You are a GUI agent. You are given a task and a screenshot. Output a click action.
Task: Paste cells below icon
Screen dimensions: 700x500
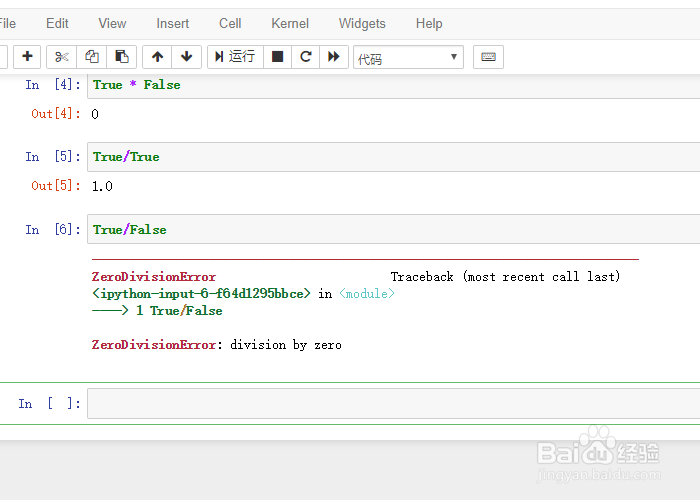(x=121, y=57)
